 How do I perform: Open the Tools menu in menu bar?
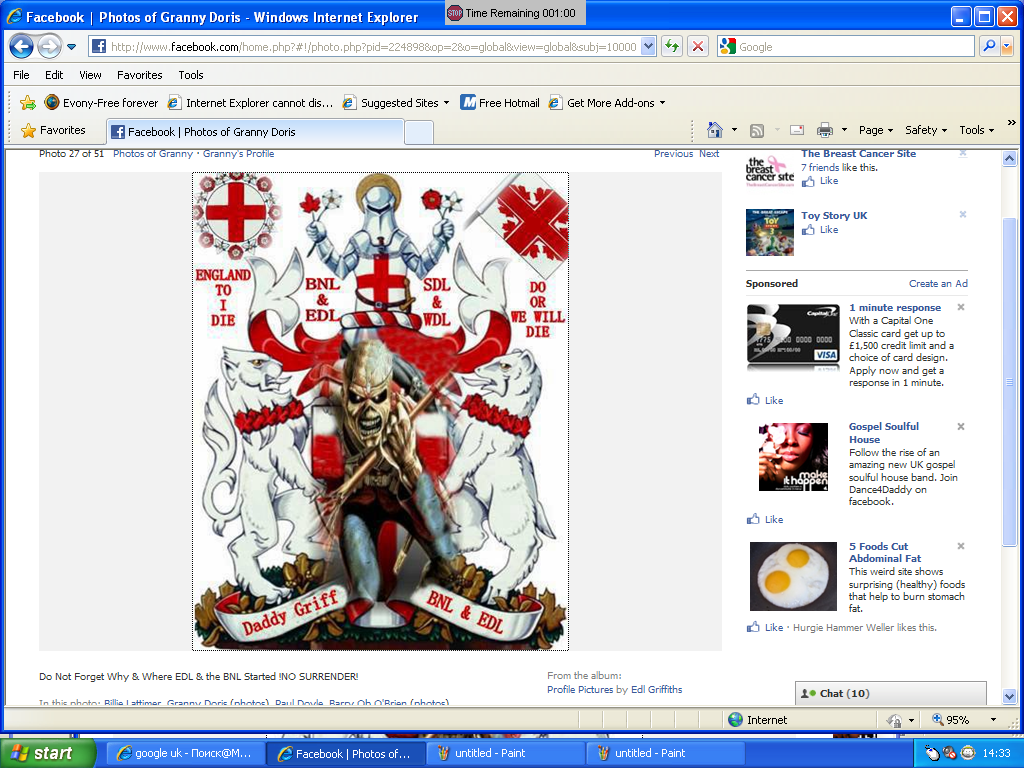pyautogui.click(x=190, y=75)
